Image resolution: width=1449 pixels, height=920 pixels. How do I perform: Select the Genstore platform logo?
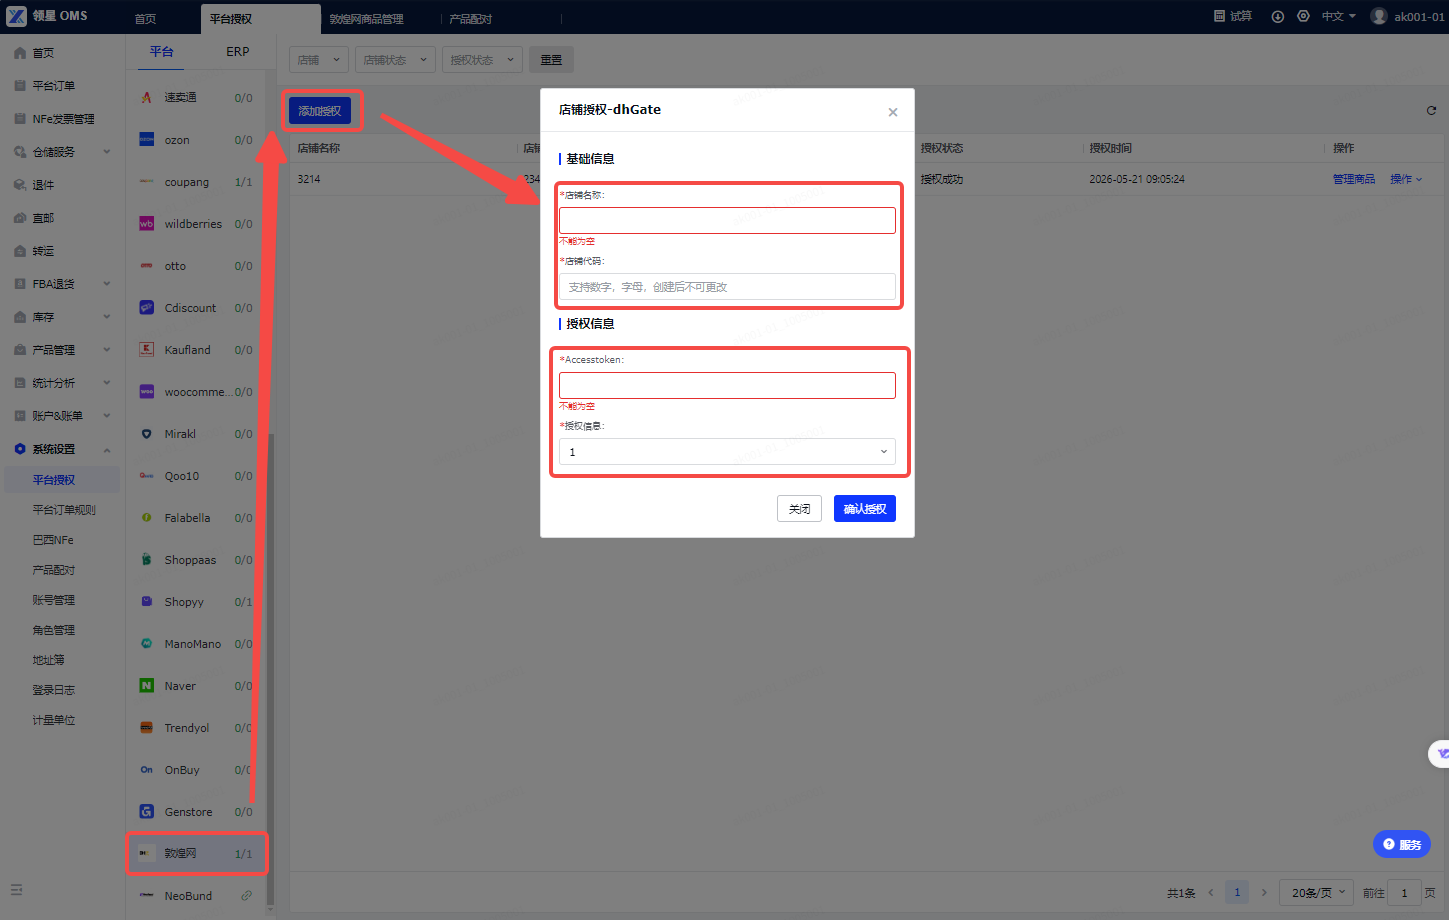146,812
